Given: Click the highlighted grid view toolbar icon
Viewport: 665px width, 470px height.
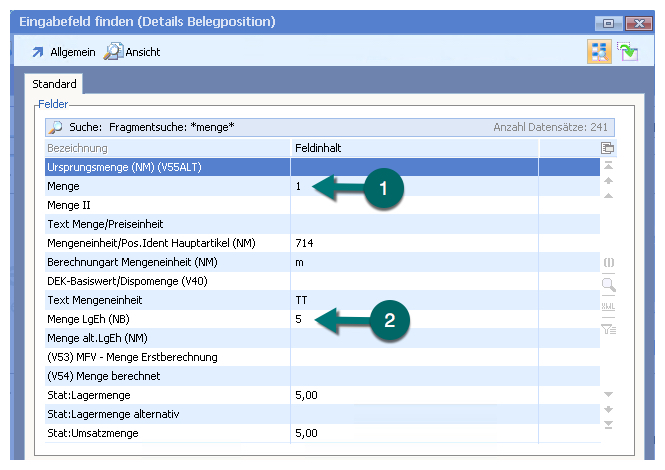Looking at the screenshot, I should click(x=599, y=52).
